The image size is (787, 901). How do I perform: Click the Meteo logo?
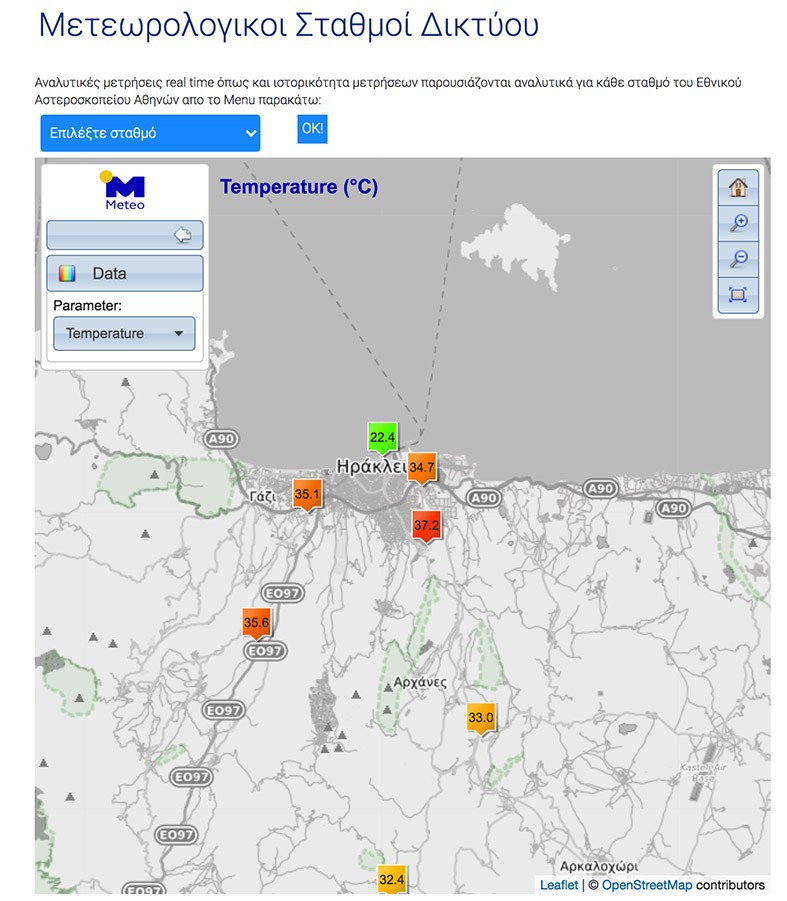click(x=125, y=190)
